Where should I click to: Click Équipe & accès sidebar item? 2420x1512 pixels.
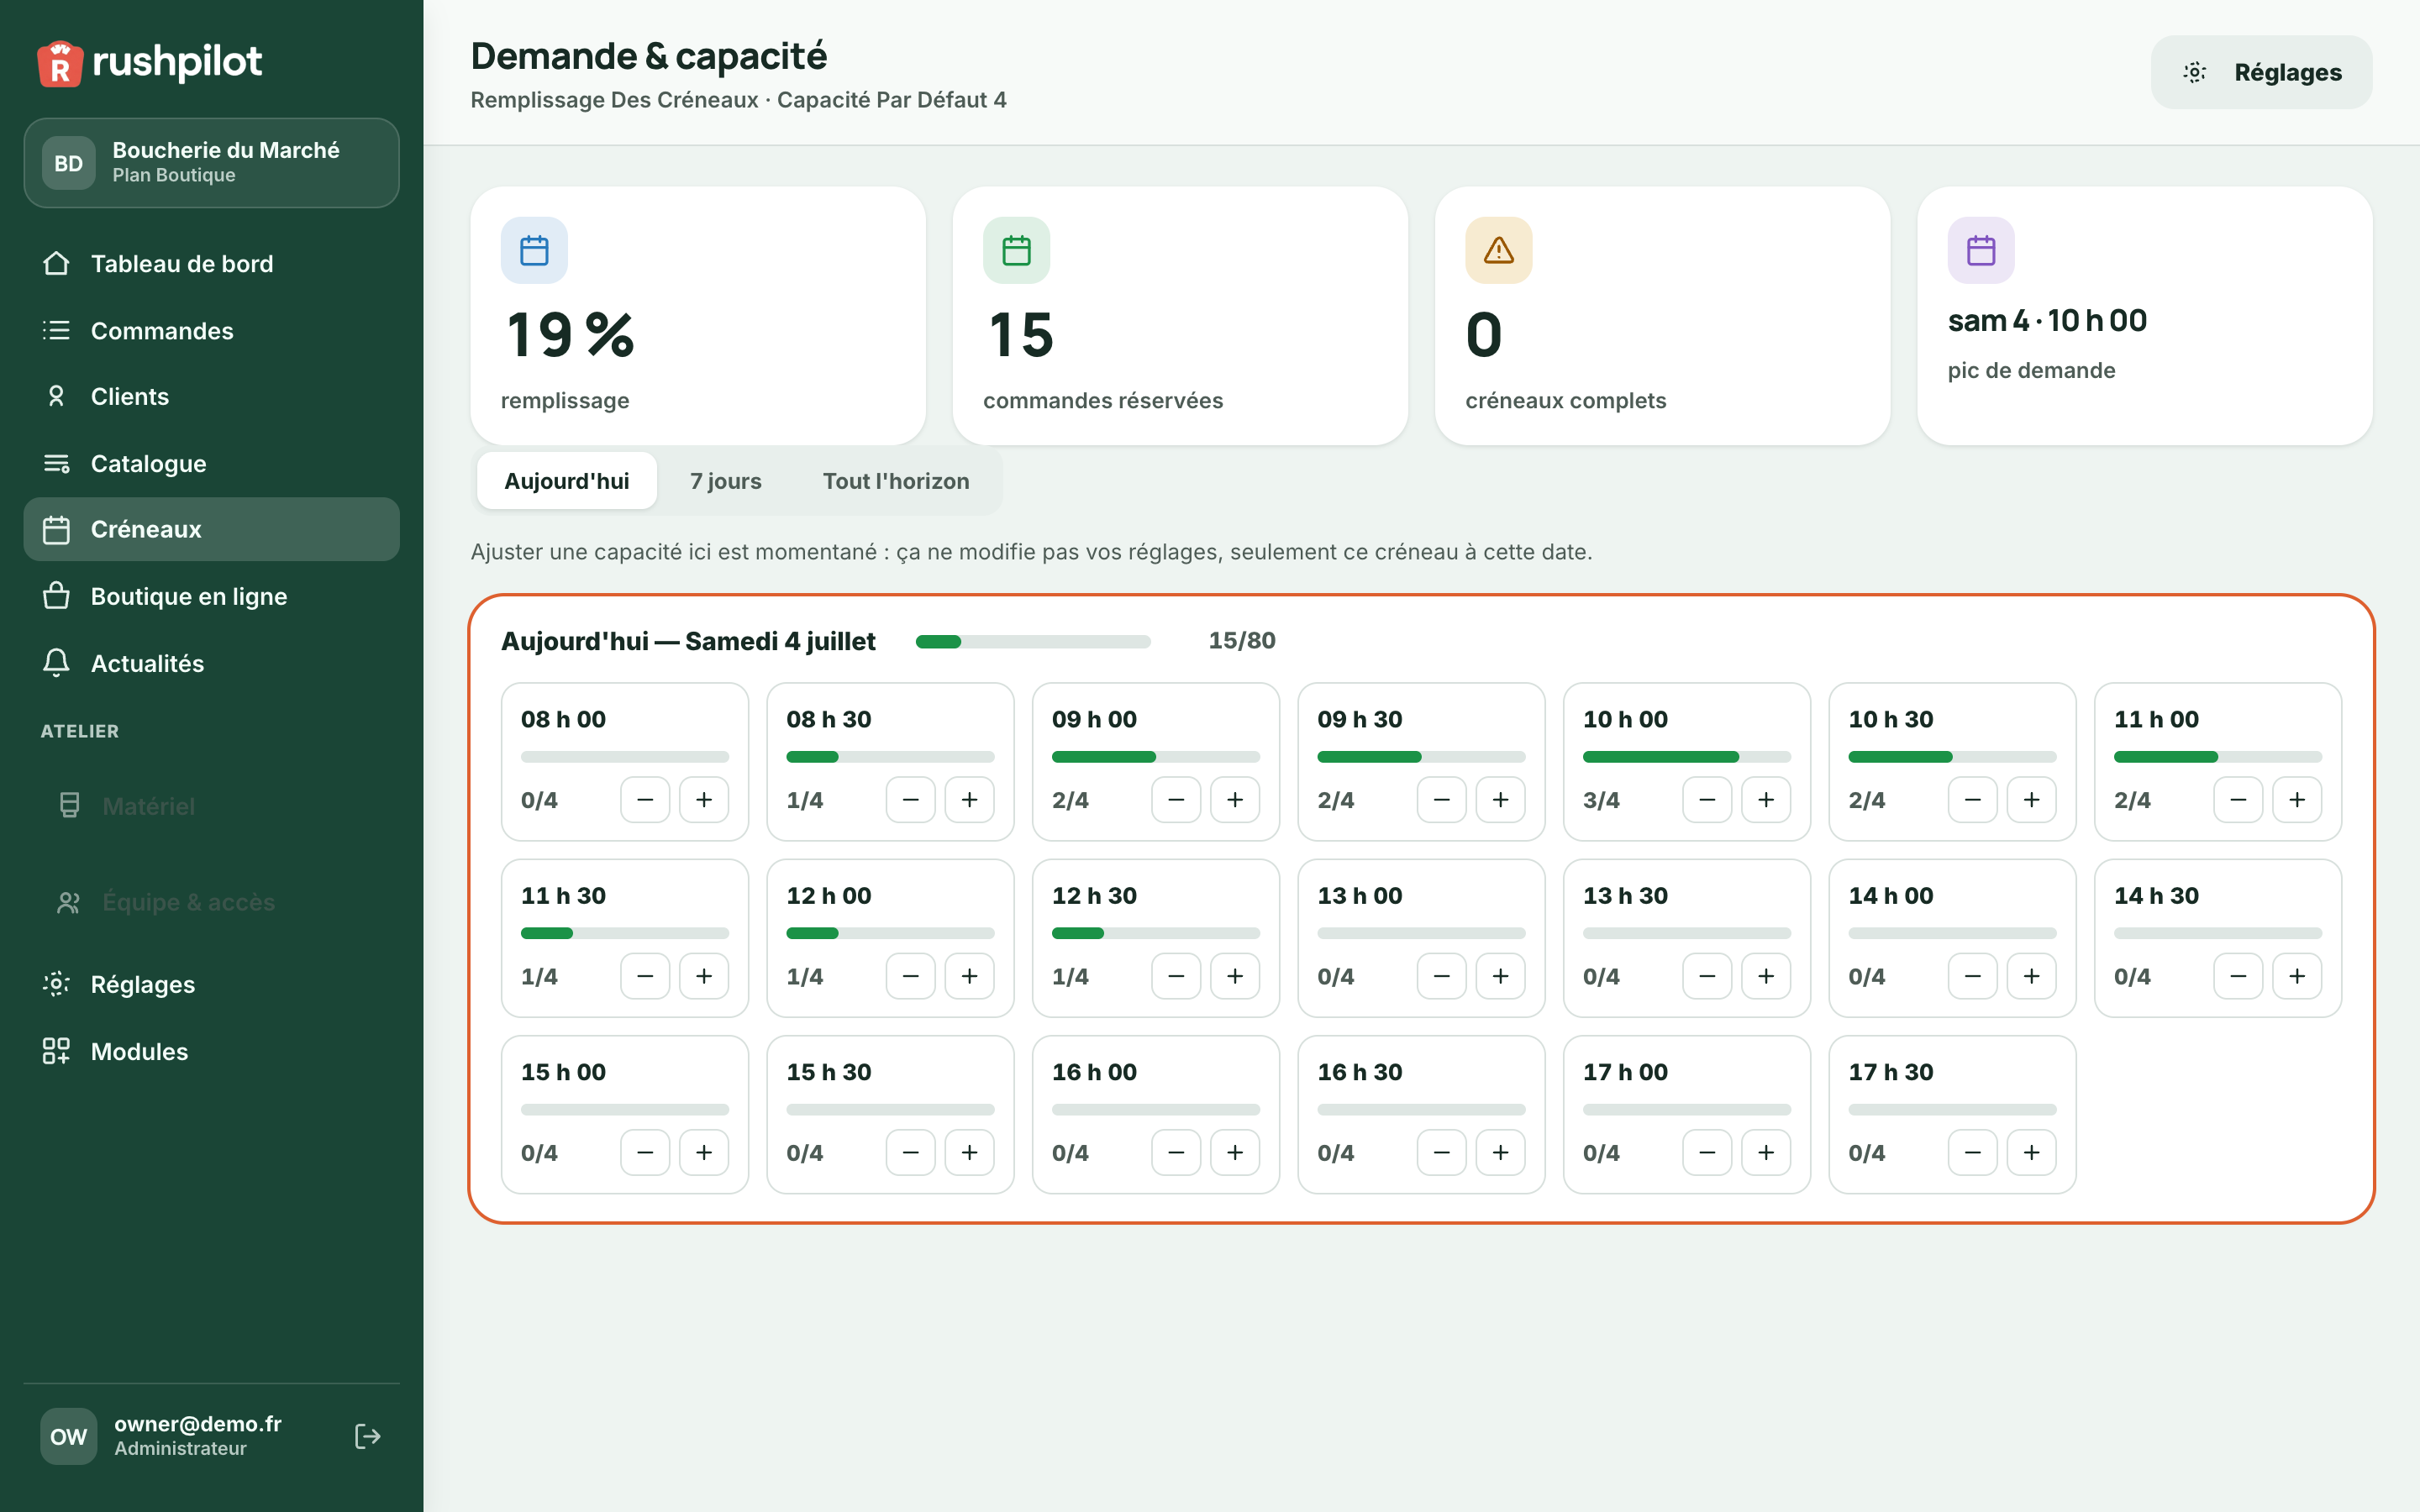[211, 902]
